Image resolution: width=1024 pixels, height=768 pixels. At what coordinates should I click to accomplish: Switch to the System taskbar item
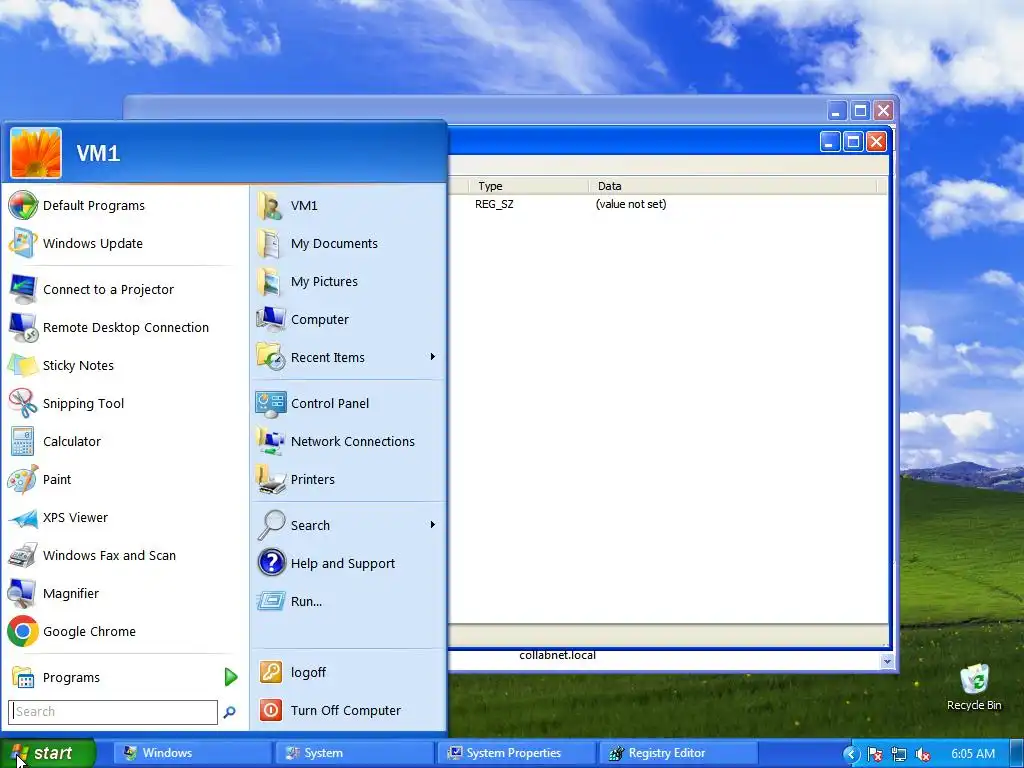coord(355,753)
